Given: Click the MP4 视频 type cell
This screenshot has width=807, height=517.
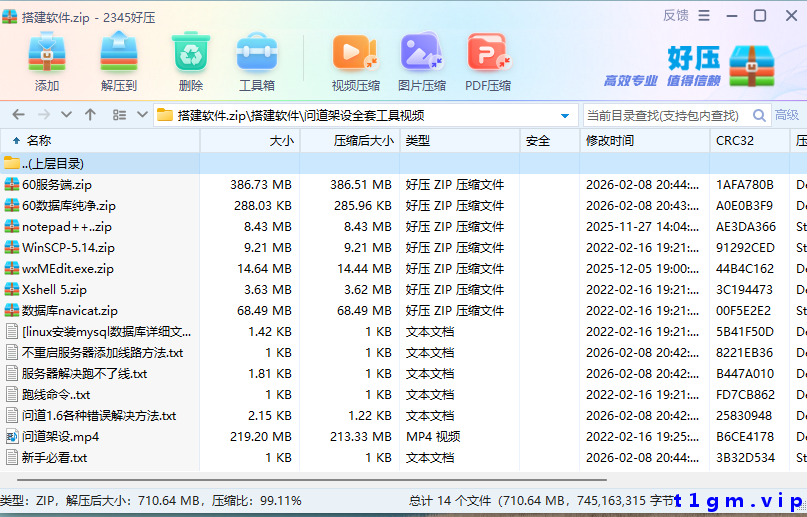Looking at the screenshot, I should click(433, 437).
